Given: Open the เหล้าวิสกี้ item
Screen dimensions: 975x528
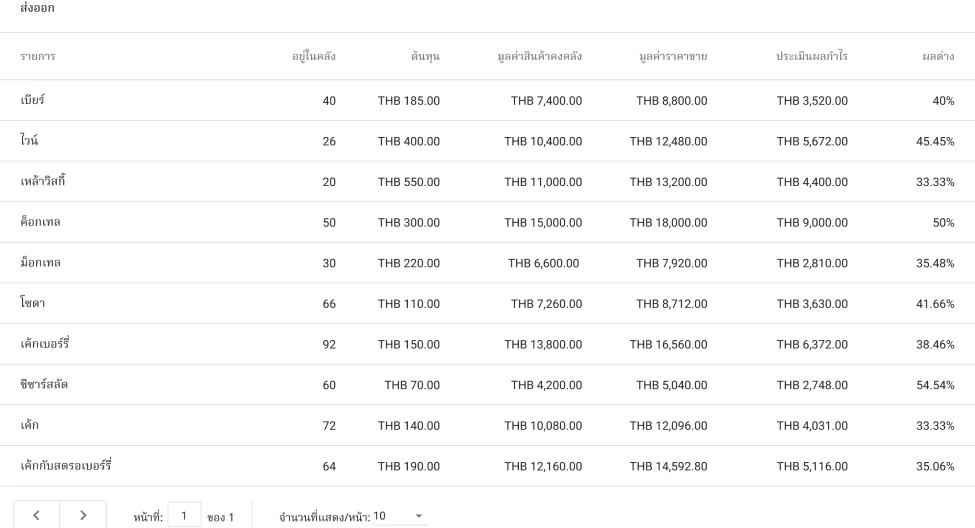Looking at the screenshot, I should point(43,181).
